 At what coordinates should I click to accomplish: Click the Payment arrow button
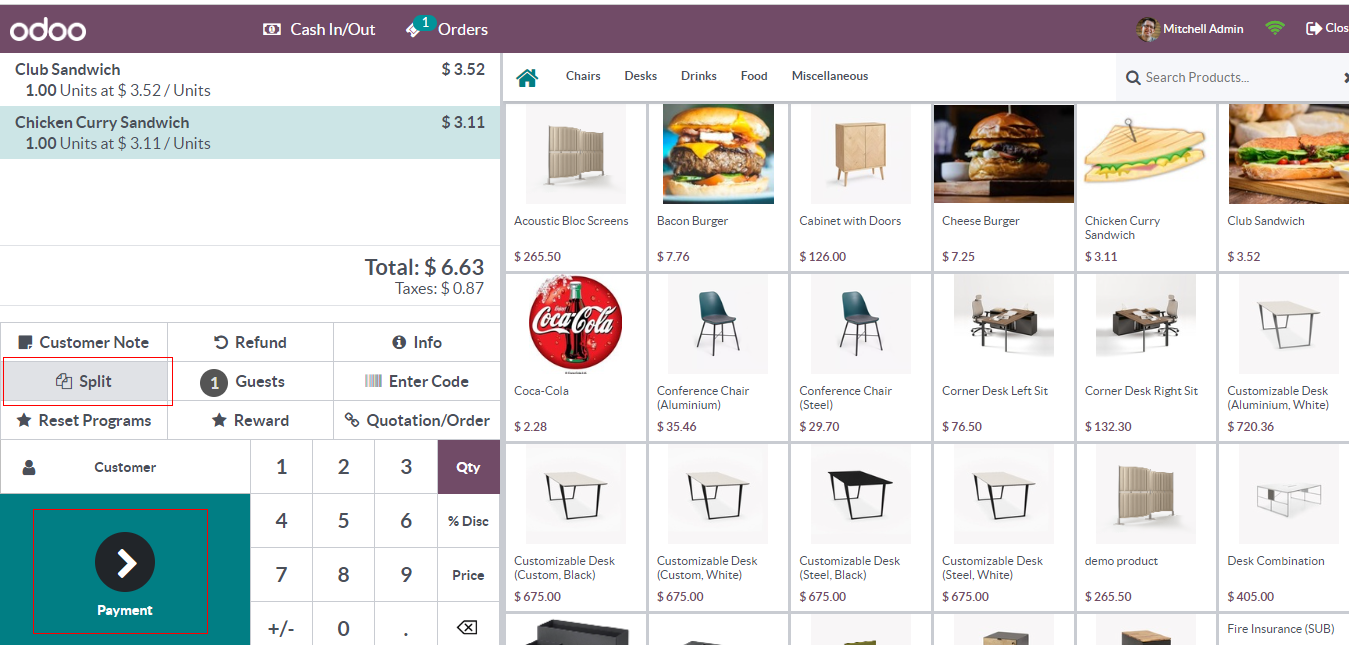coord(125,562)
